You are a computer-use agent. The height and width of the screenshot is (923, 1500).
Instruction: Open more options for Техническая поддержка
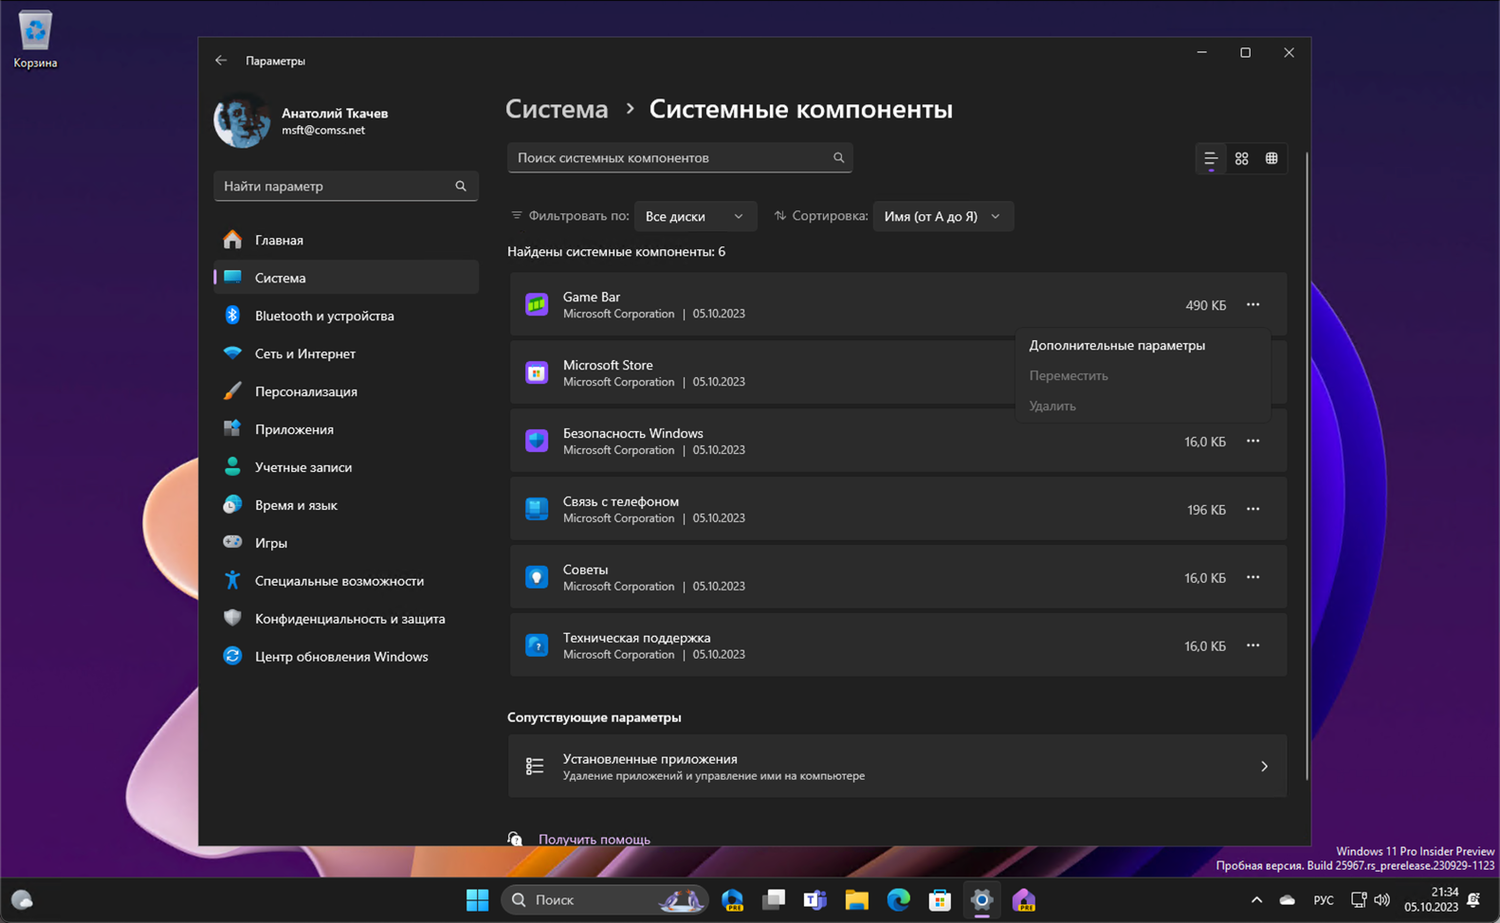(x=1253, y=645)
